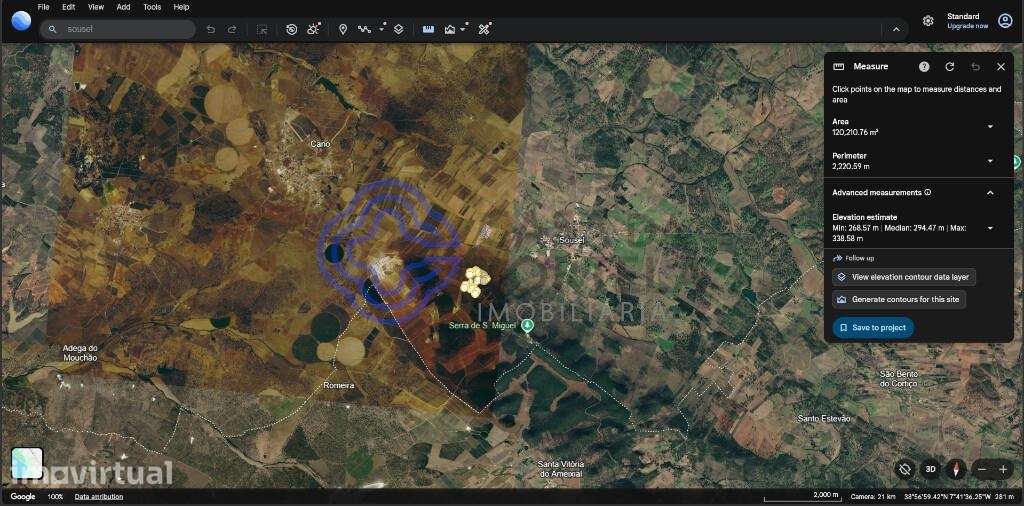Open the Edit menu
This screenshot has height=506, width=1024.
(69, 7)
